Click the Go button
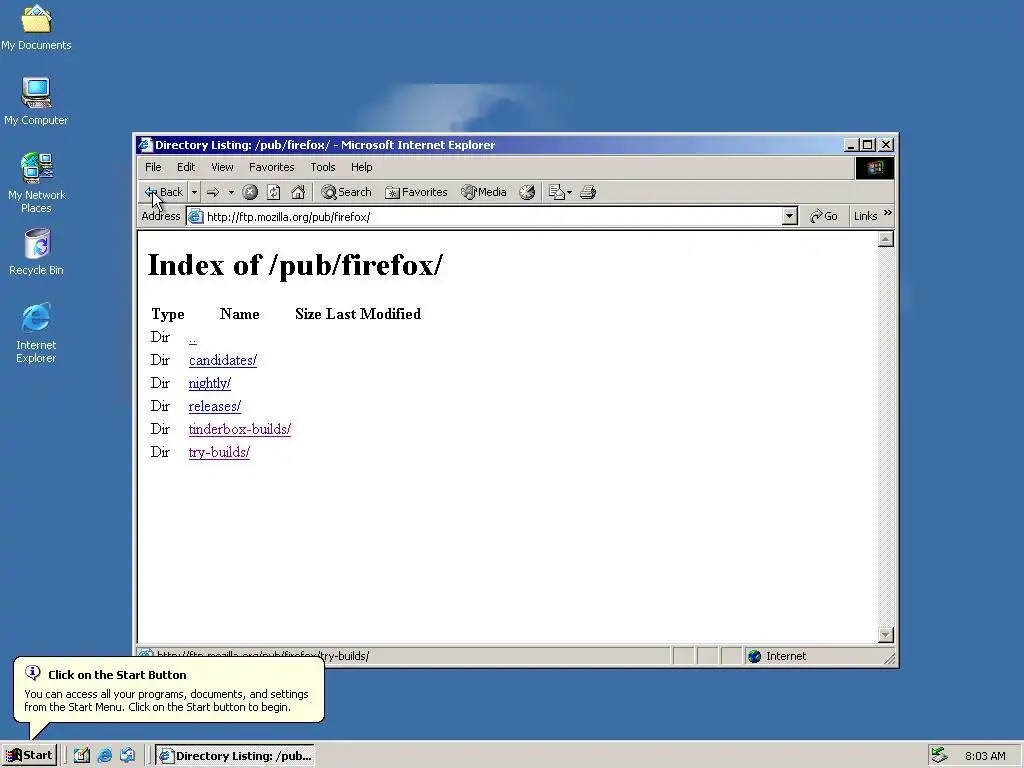 tap(824, 216)
